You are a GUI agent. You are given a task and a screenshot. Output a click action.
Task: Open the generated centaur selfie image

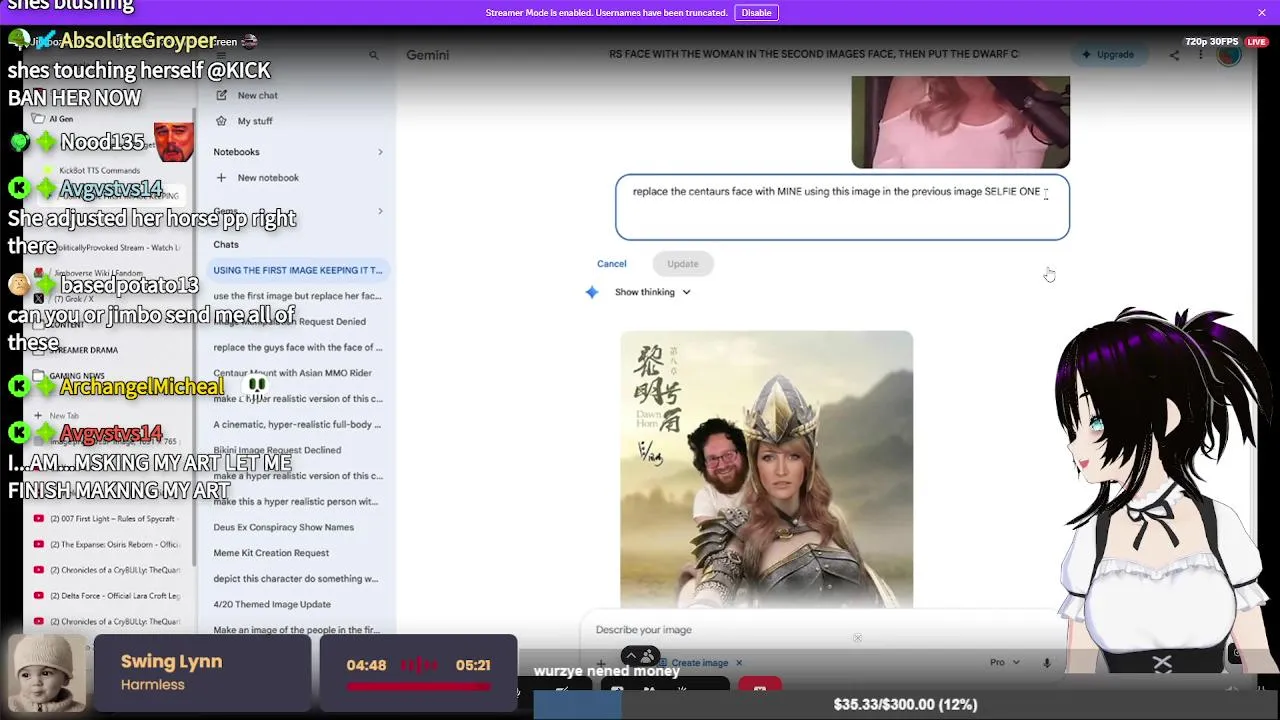pyautogui.click(x=766, y=469)
